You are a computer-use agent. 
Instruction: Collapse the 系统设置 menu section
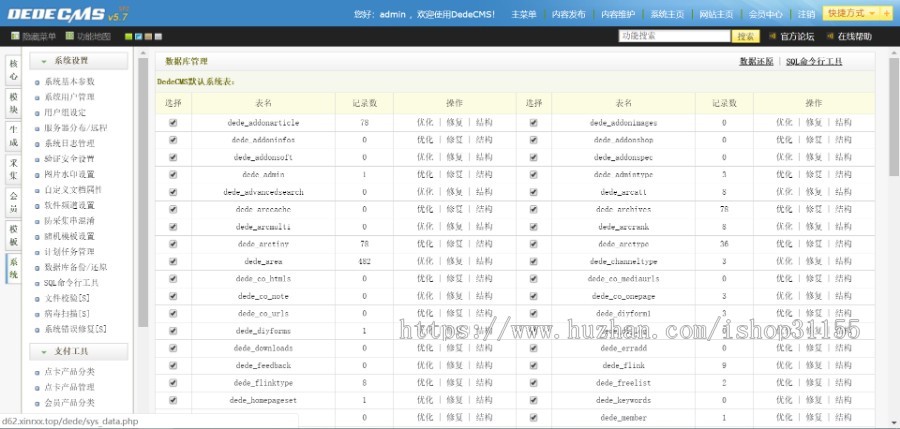click(79, 61)
